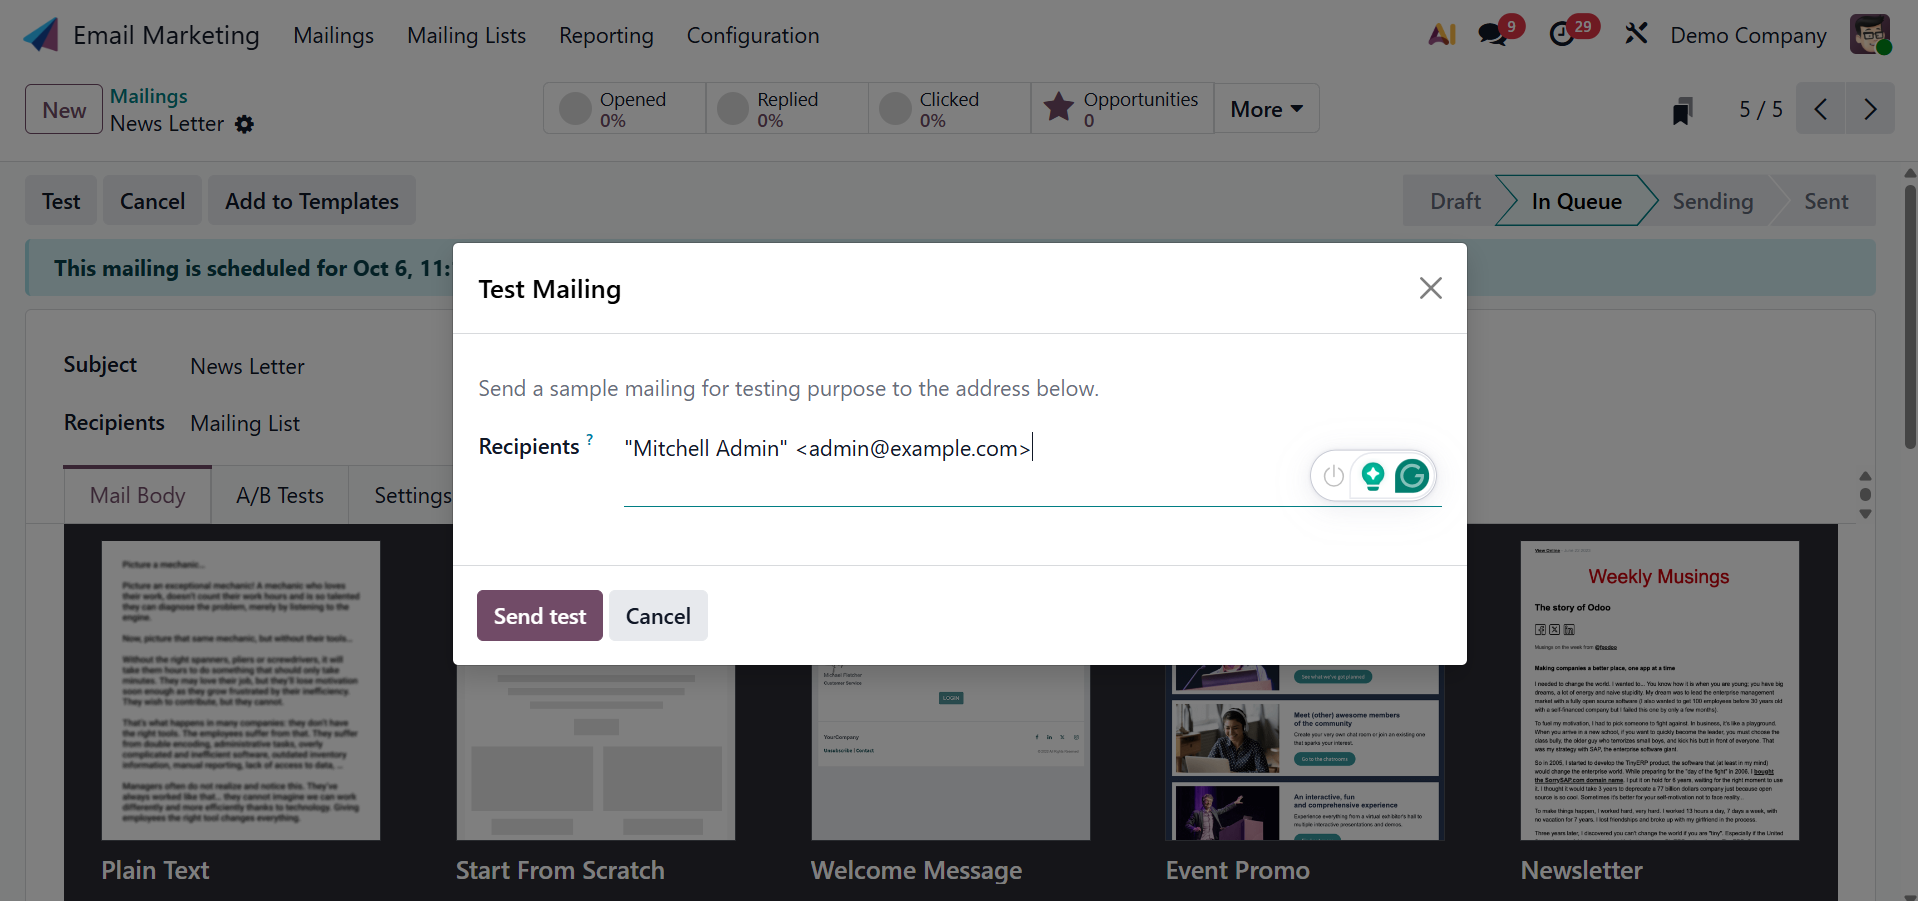
Task: Click the Email Marketing app logo
Action: coord(41,35)
